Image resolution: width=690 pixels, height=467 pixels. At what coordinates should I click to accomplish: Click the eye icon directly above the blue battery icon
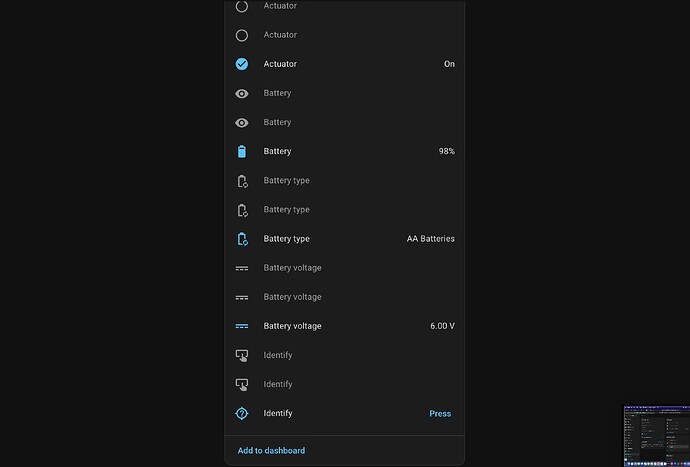pyautogui.click(x=242, y=122)
